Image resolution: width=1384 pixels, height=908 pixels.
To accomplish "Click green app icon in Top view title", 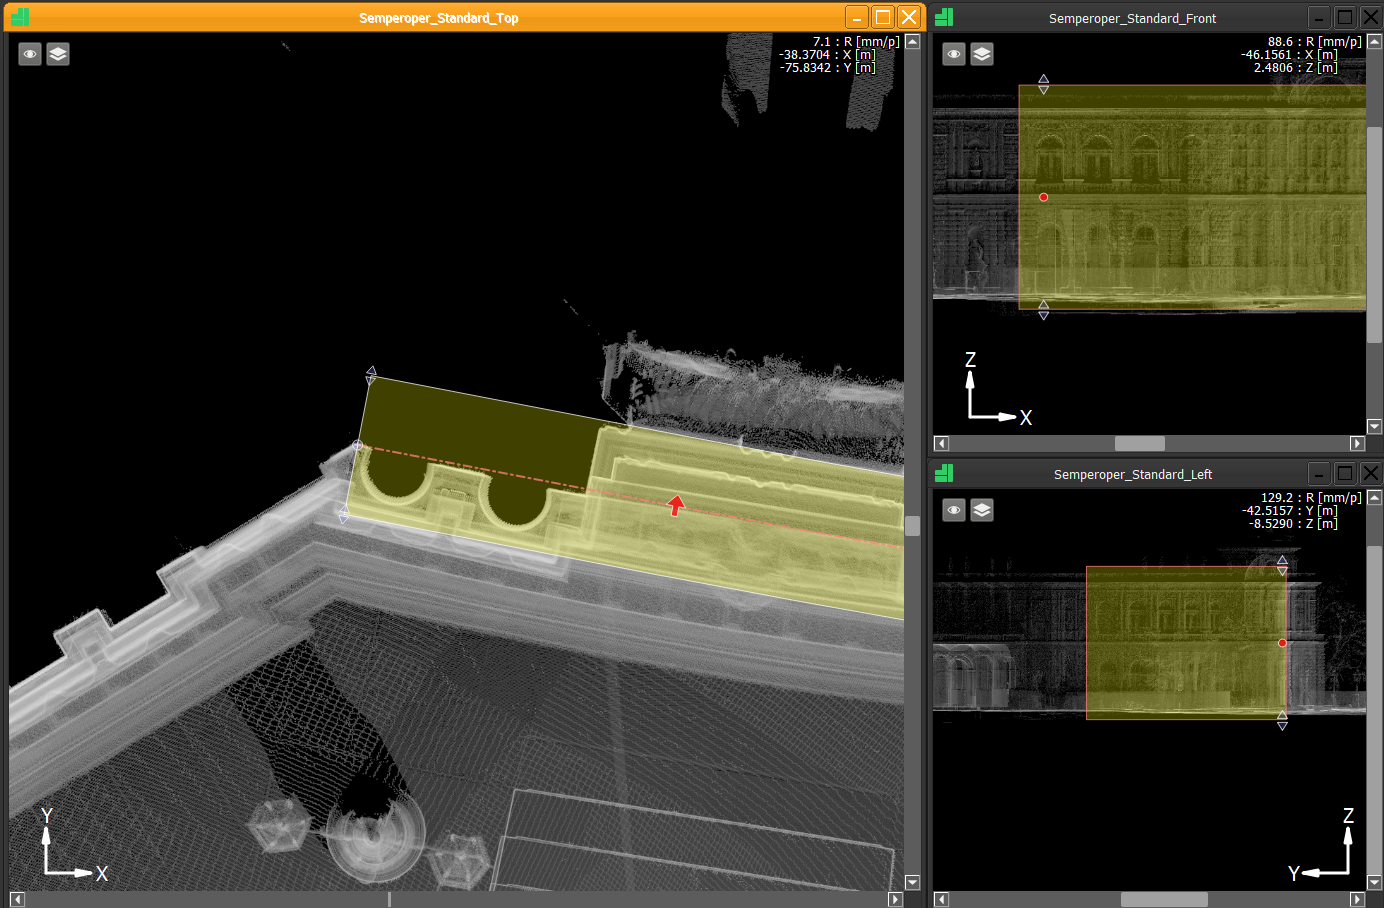I will pos(20,17).
